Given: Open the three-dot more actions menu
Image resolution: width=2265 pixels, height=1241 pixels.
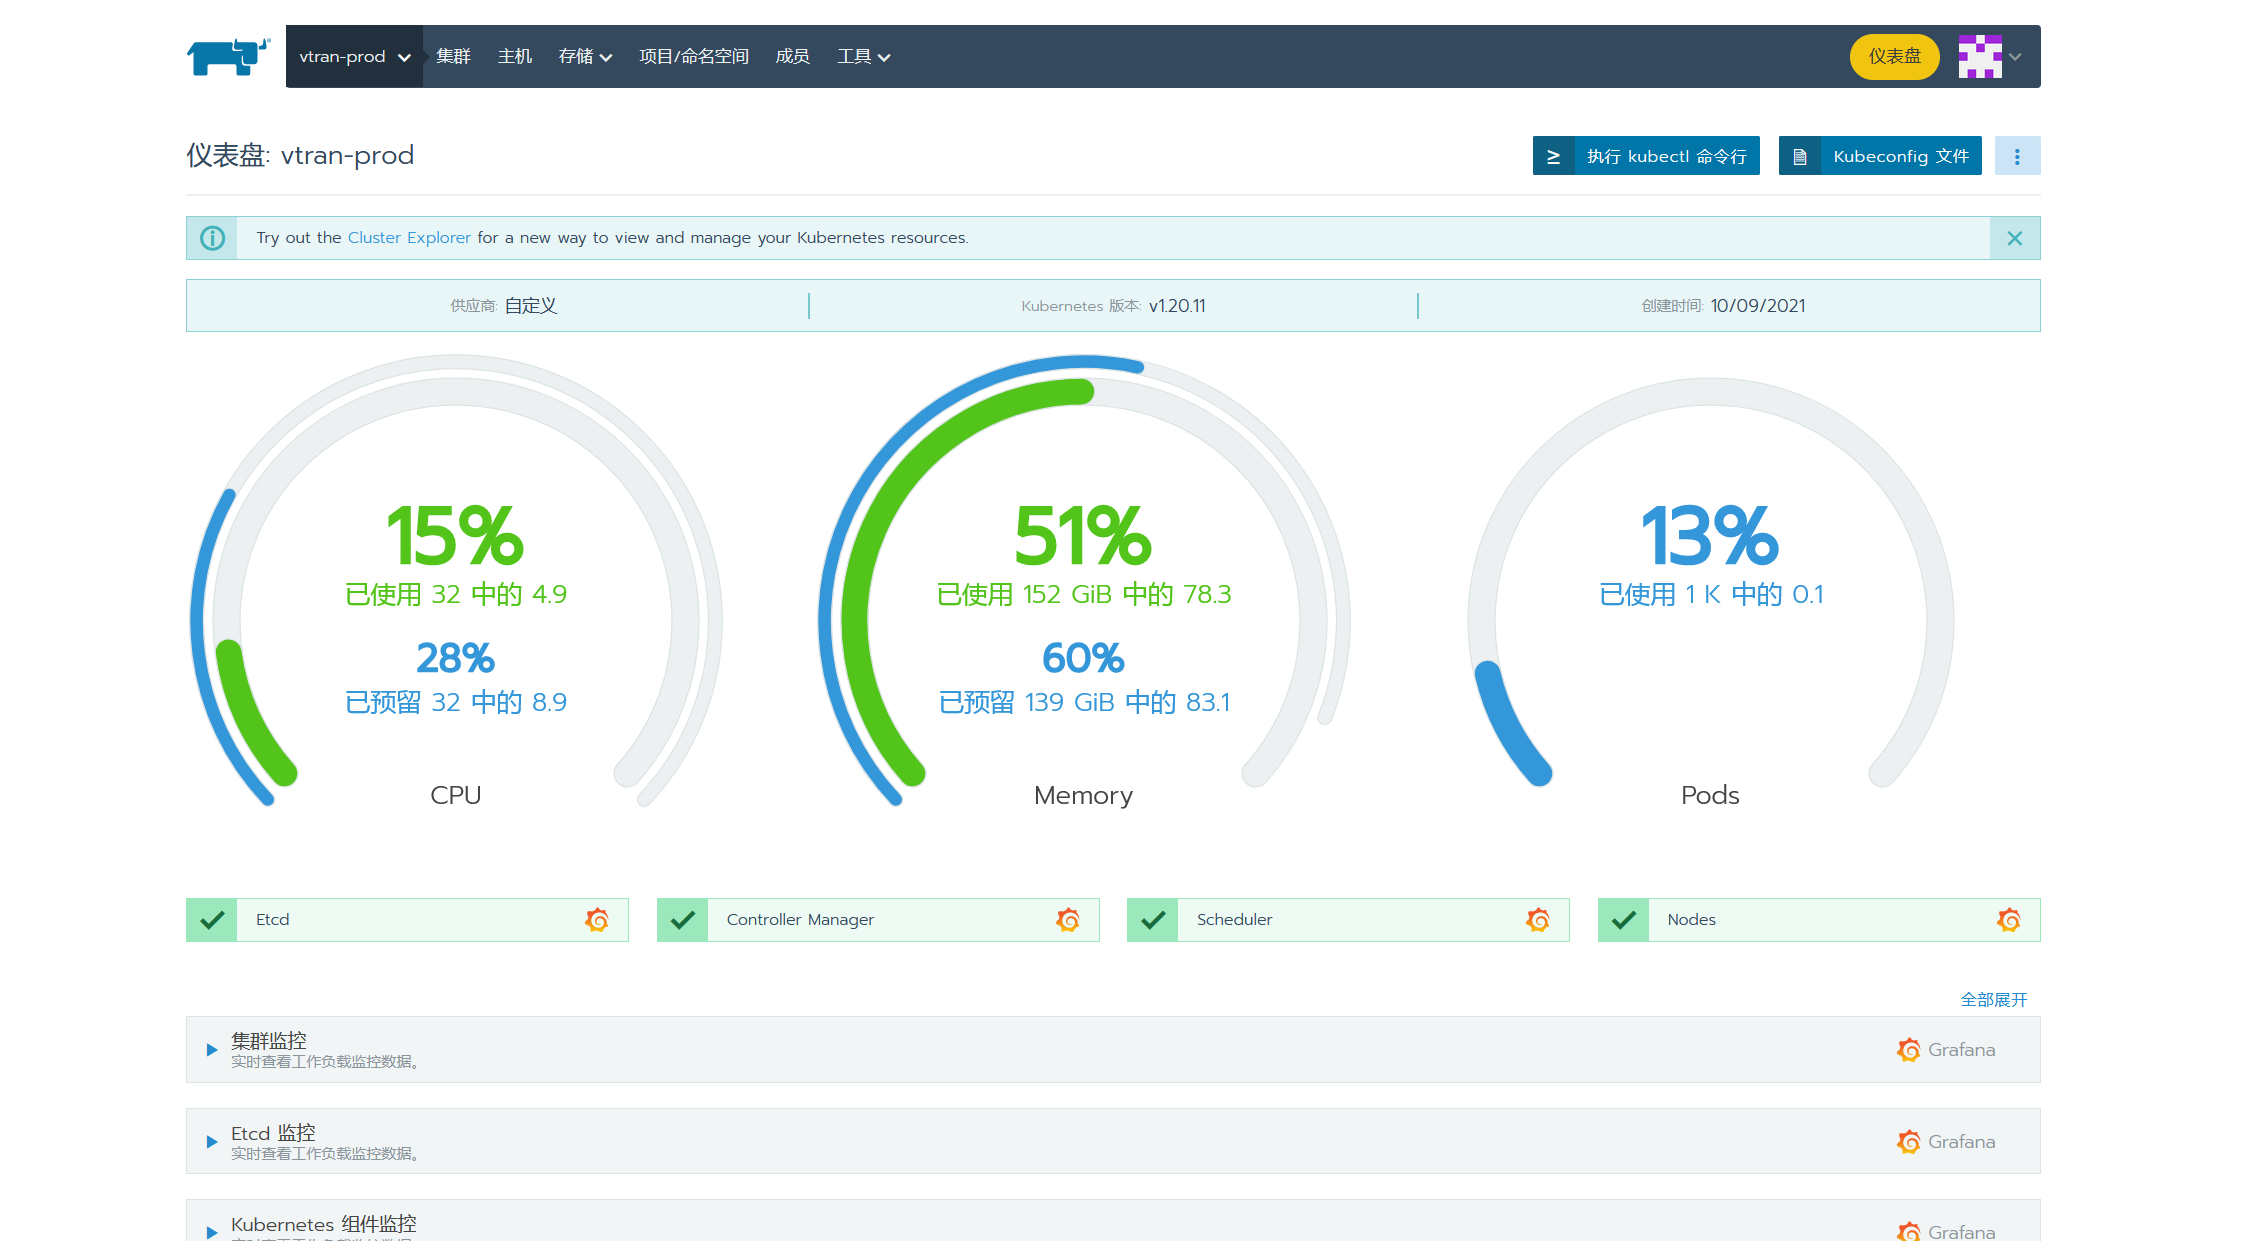Looking at the screenshot, I should point(2017,156).
